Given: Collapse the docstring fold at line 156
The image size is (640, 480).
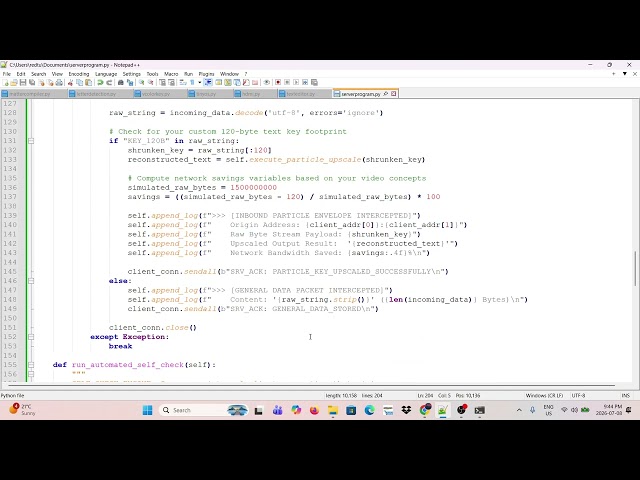Looking at the screenshot, I should (31, 374).
